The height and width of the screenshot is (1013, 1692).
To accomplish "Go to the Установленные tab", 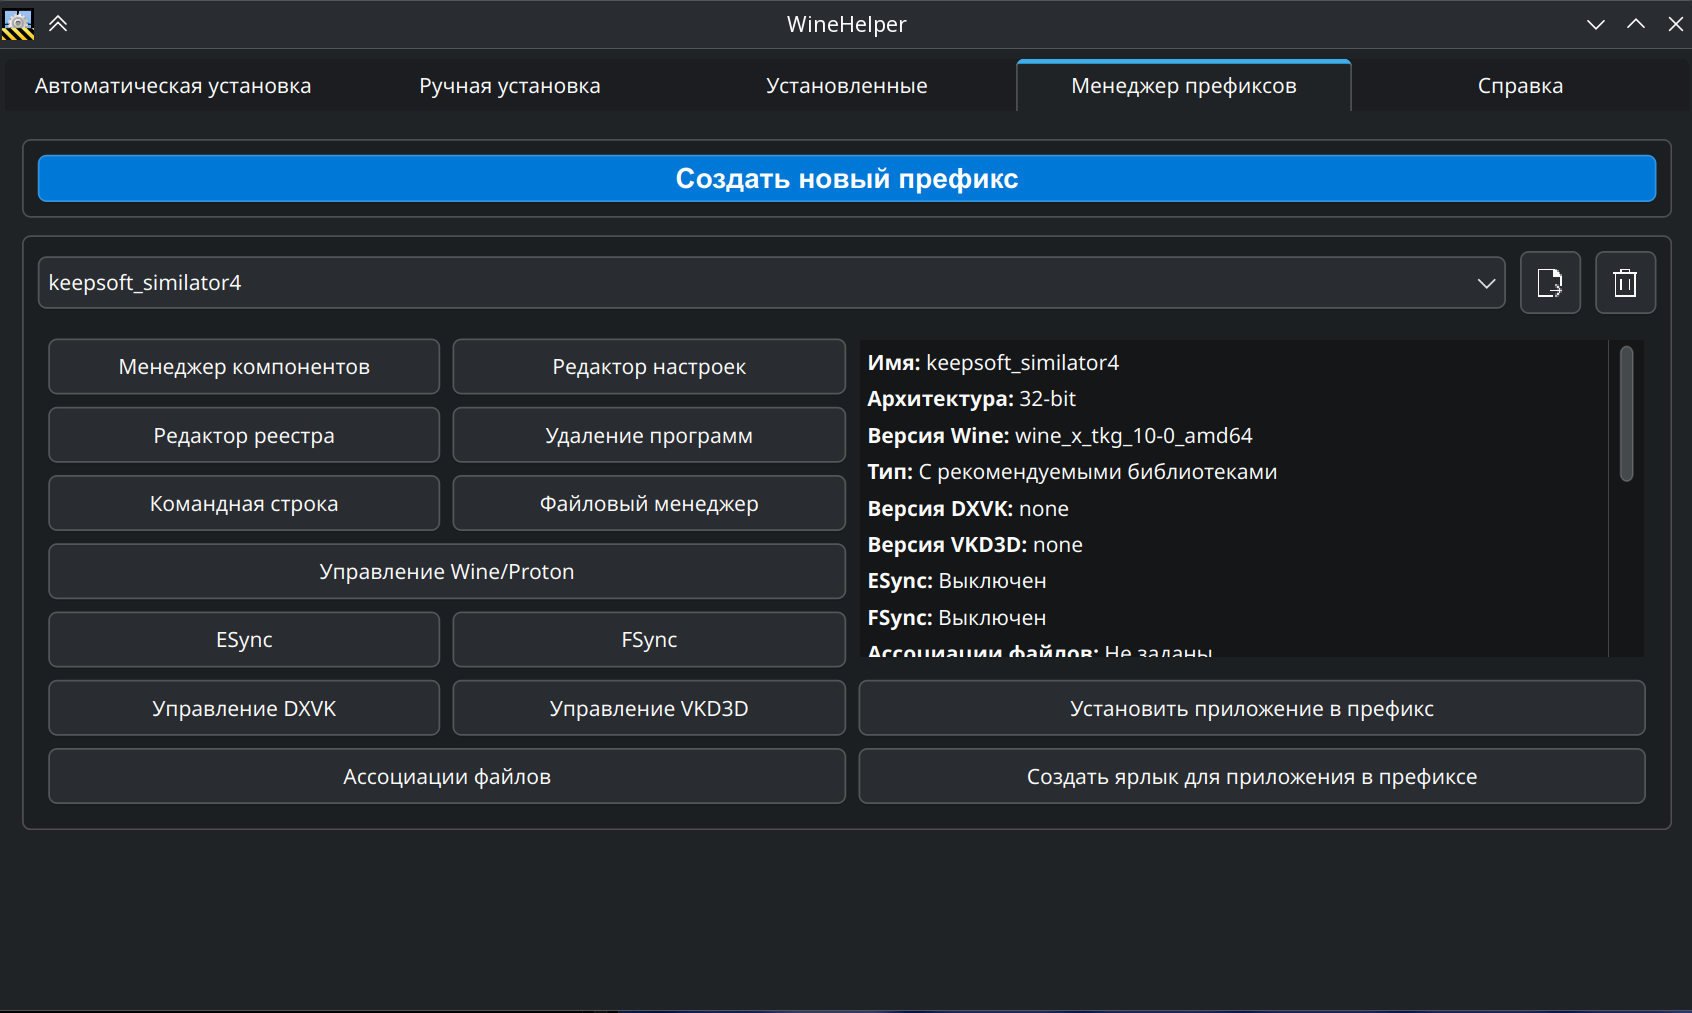I will point(846,86).
